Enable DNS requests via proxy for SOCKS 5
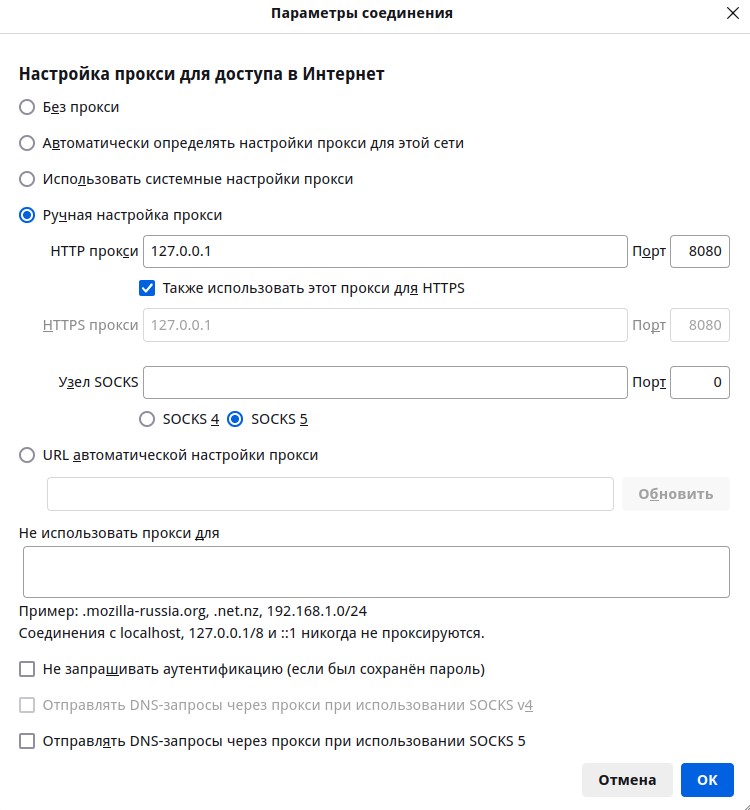This screenshot has width=750, height=810. pyautogui.click(x=27, y=741)
